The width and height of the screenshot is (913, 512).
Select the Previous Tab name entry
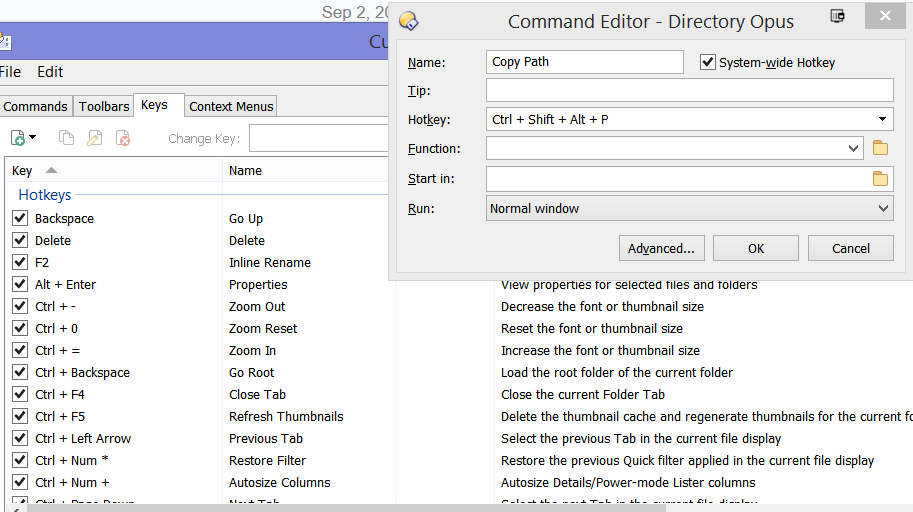[x=266, y=439]
